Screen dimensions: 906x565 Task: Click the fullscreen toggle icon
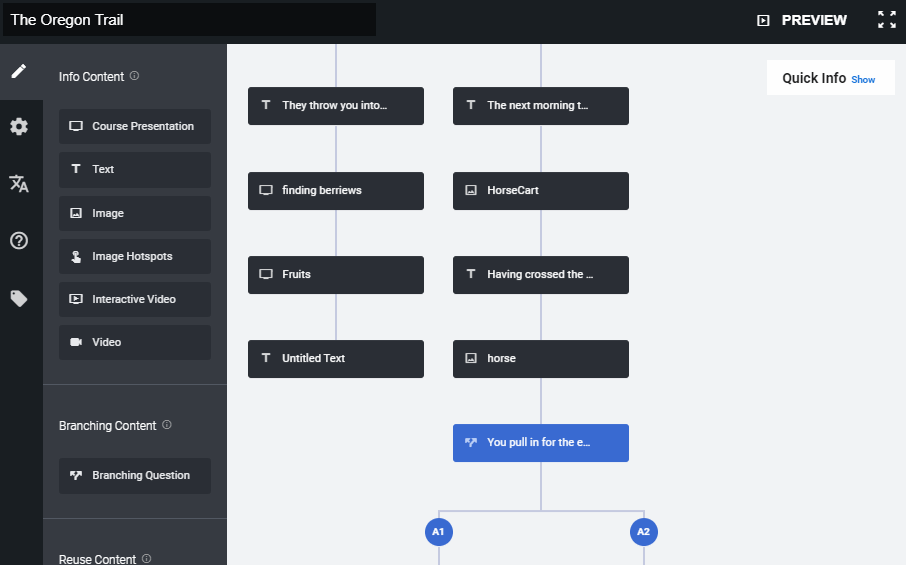click(x=887, y=20)
